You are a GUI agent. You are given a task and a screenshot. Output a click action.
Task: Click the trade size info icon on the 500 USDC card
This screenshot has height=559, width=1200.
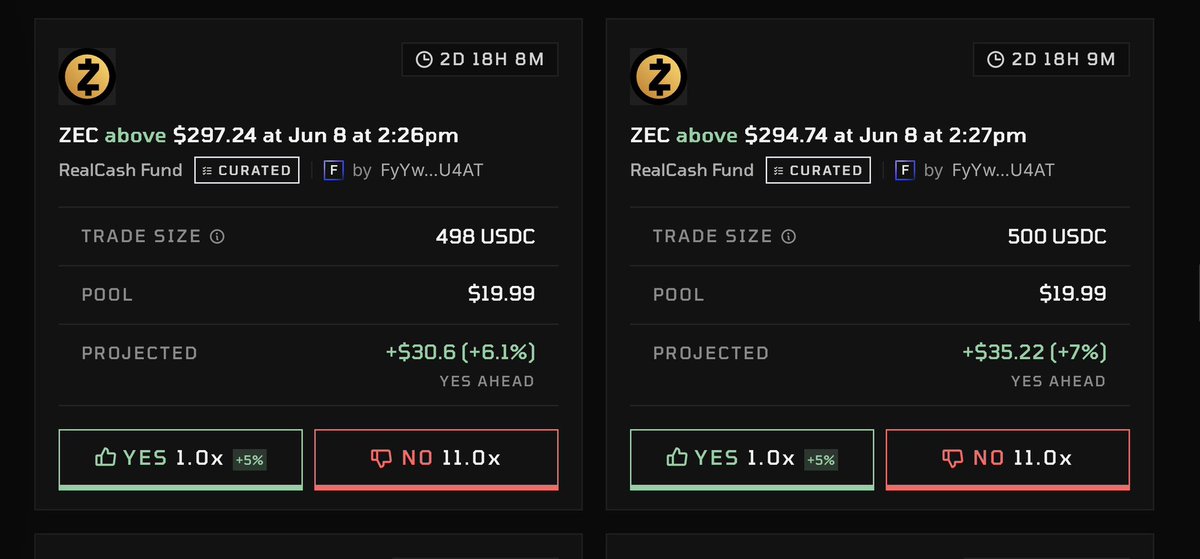coord(789,237)
